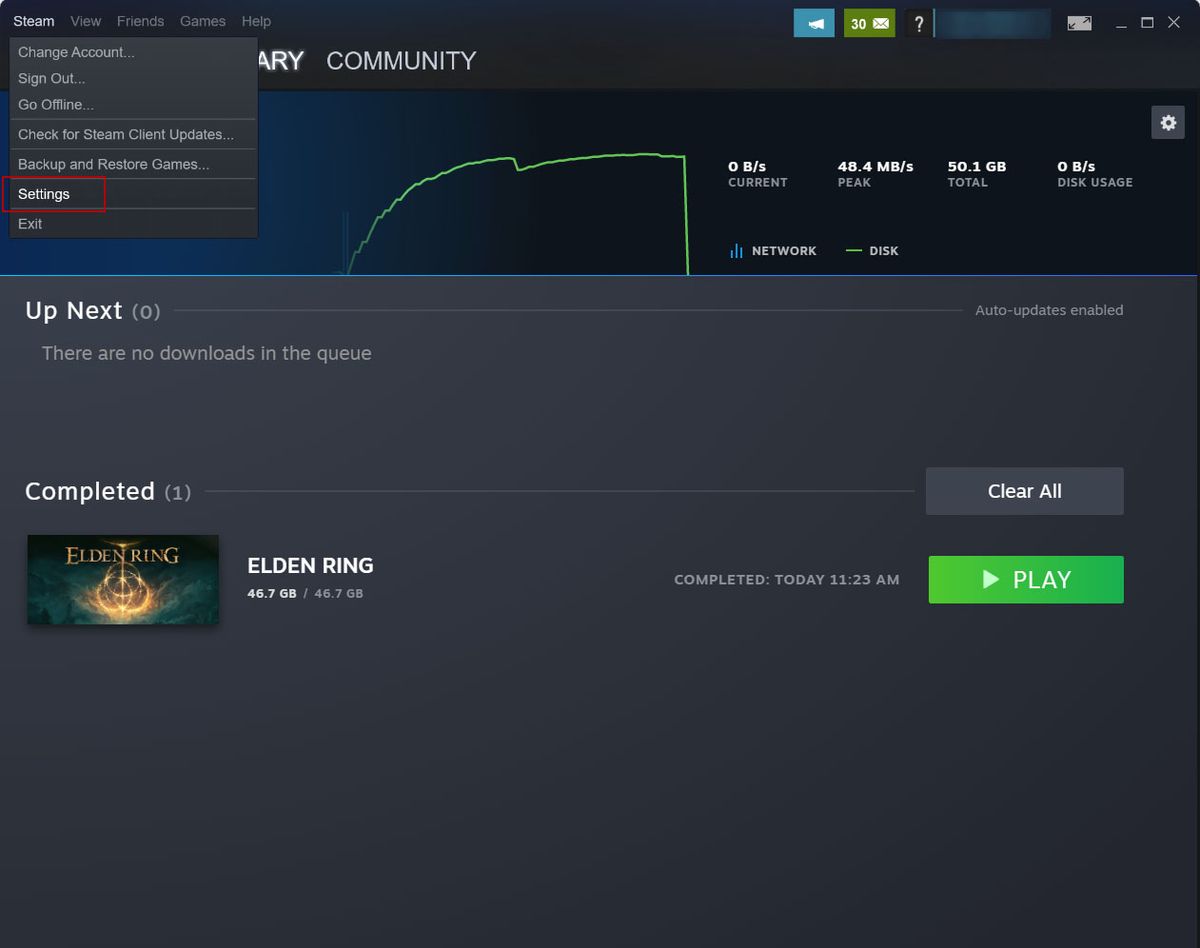
Task: Choose Go Offline from the open menu
Action: point(56,104)
